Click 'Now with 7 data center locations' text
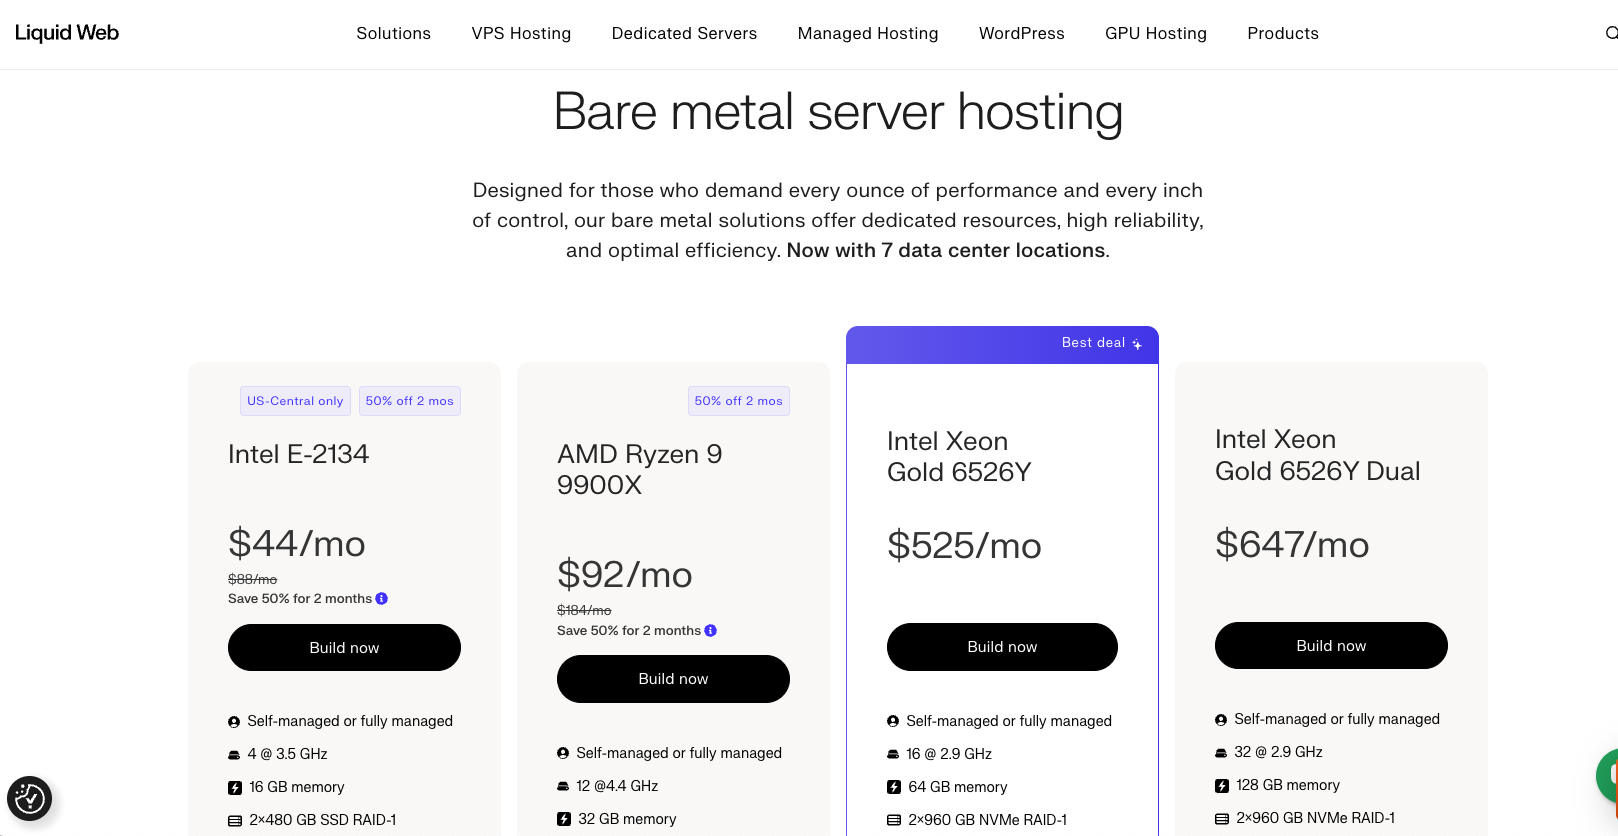 click(946, 250)
